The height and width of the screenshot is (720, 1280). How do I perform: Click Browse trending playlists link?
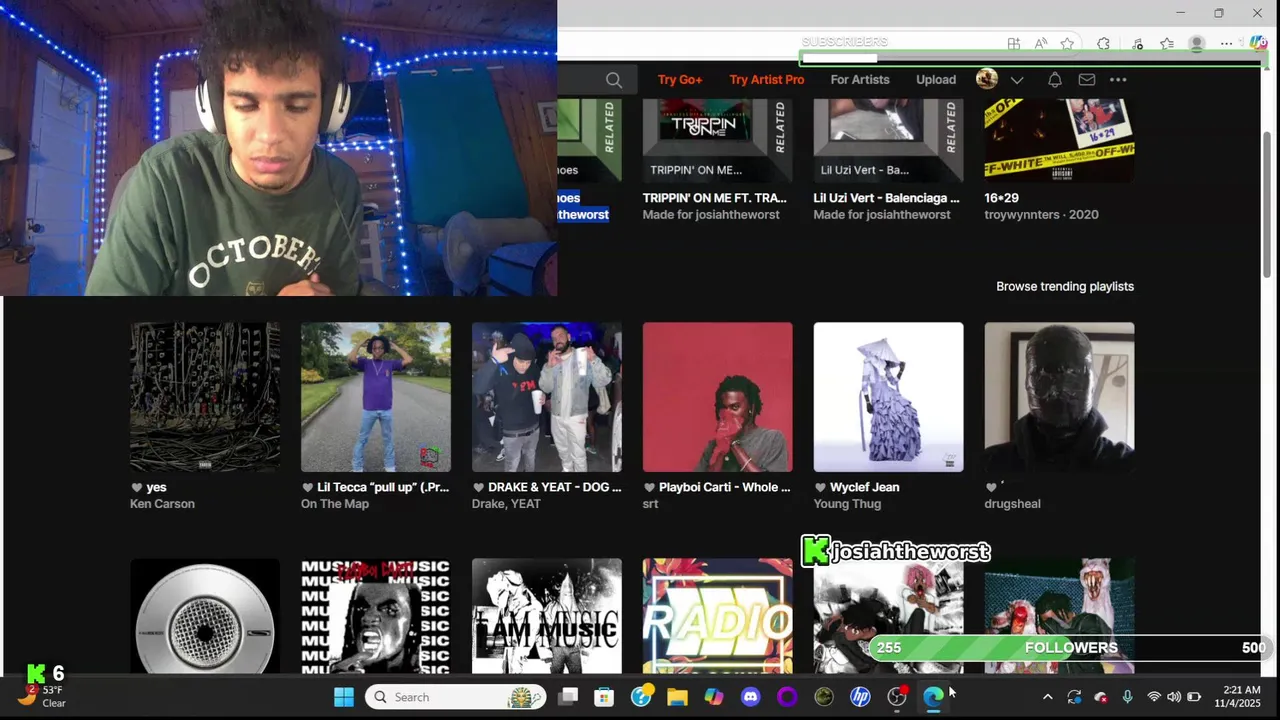point(1065,286)
